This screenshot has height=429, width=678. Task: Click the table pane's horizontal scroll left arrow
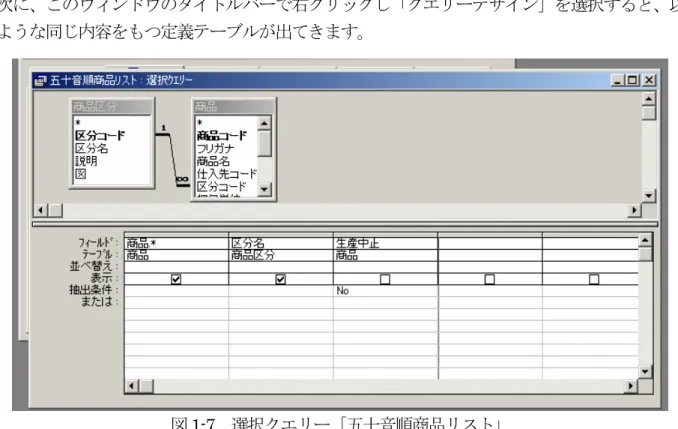point(41,211)
